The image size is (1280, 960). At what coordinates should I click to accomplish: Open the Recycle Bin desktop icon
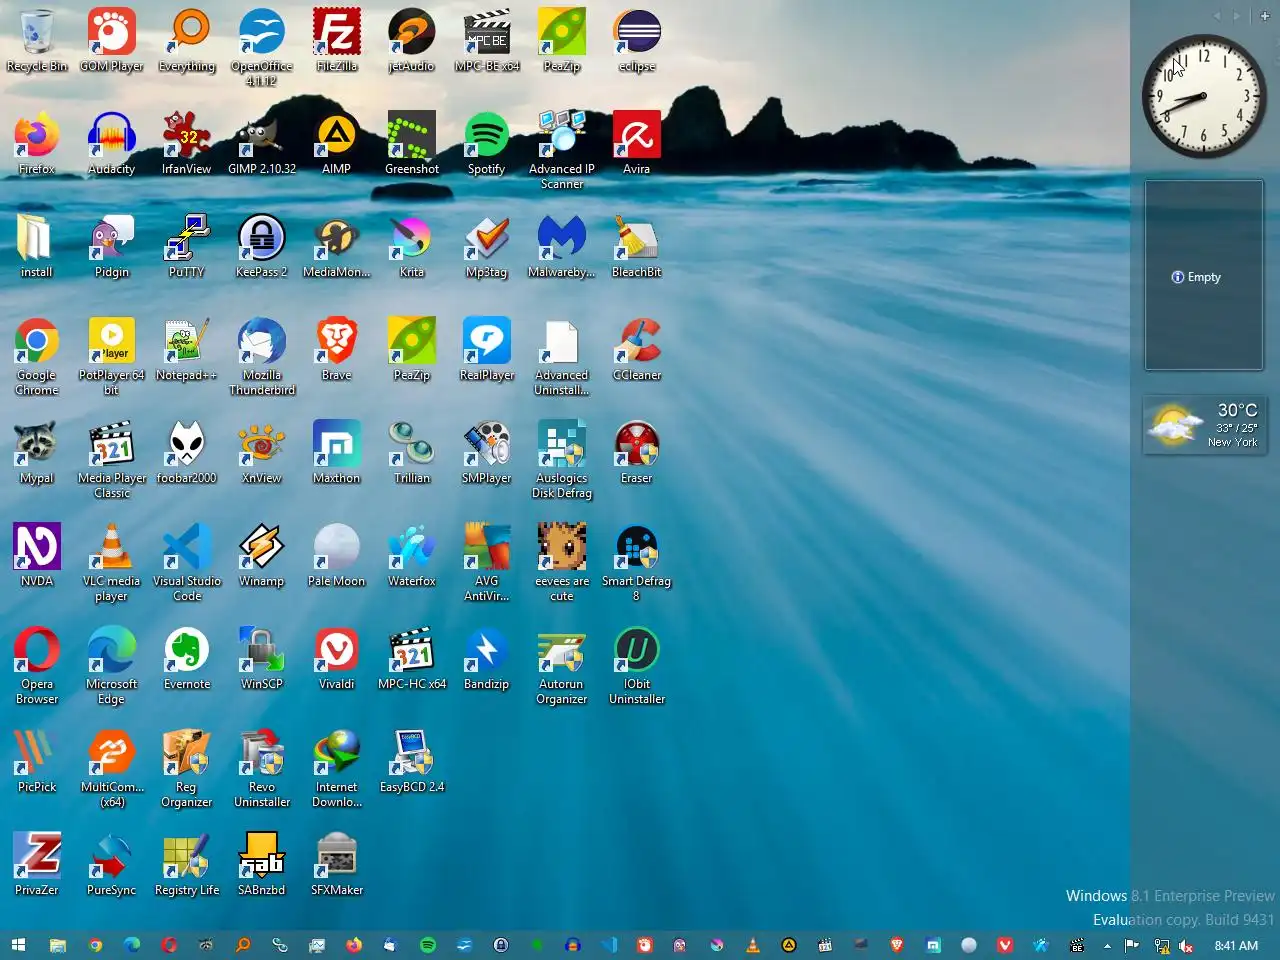click(x=37, y=41)
